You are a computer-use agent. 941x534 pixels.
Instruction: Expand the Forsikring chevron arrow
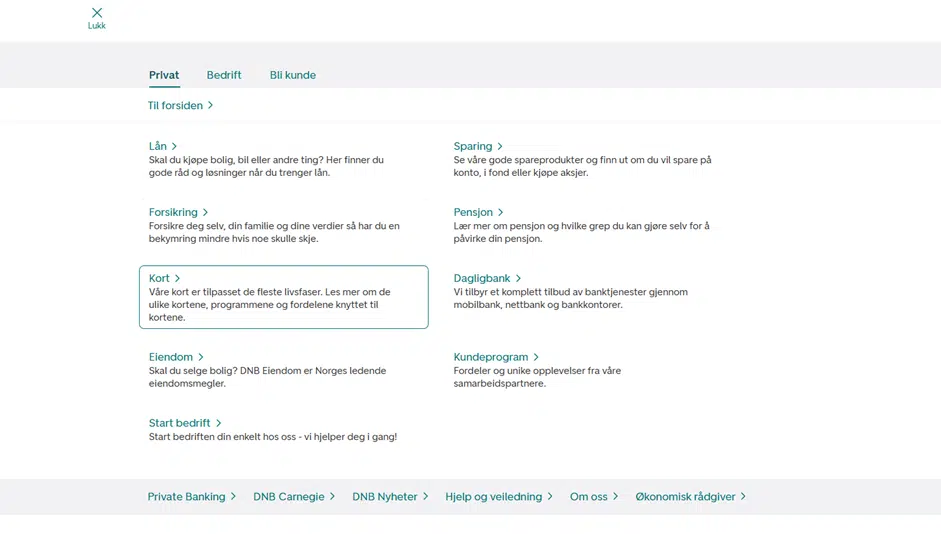pyautogui.click(x=205, y=212)
